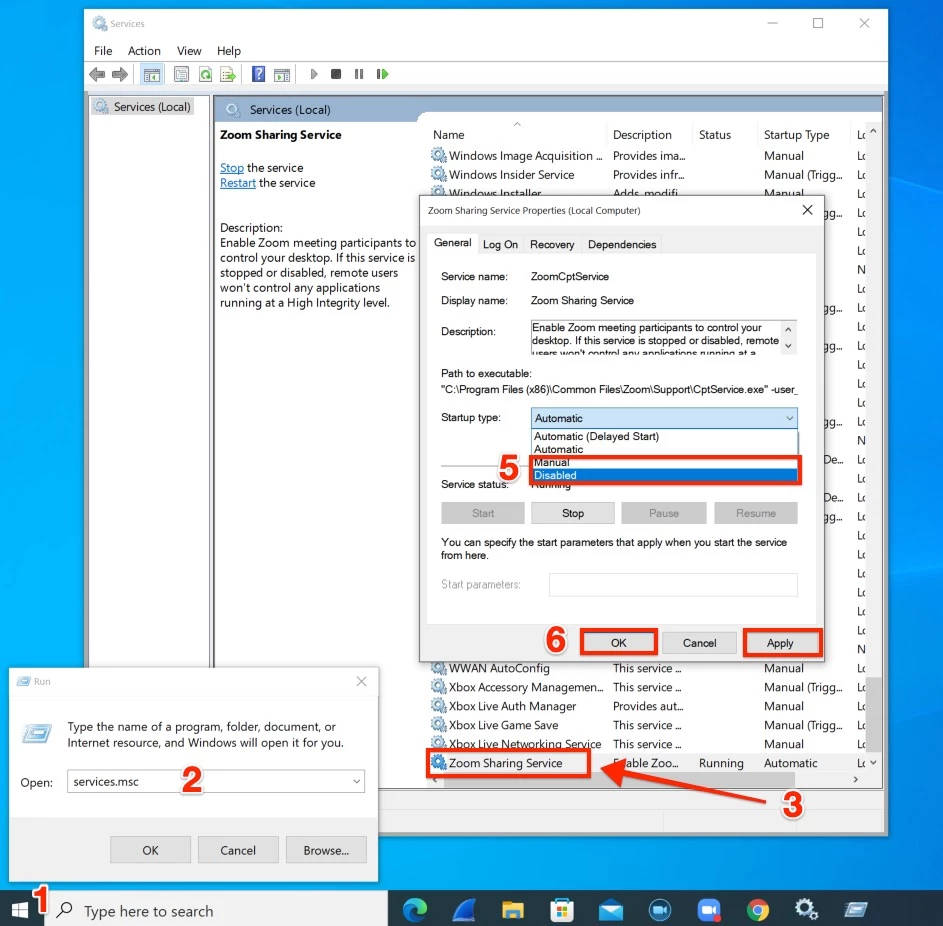
Task: Switch to the Log On tab
Action: click(x=500, y=245)
